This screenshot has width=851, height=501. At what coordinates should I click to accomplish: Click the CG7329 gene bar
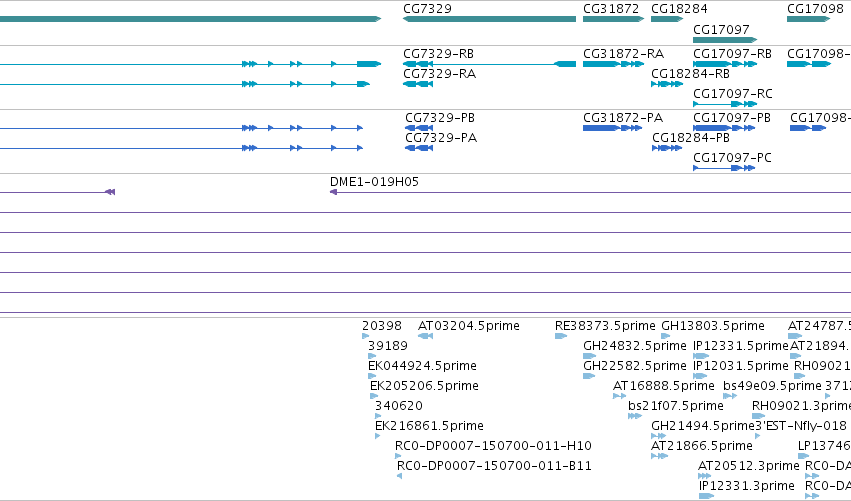489,19
